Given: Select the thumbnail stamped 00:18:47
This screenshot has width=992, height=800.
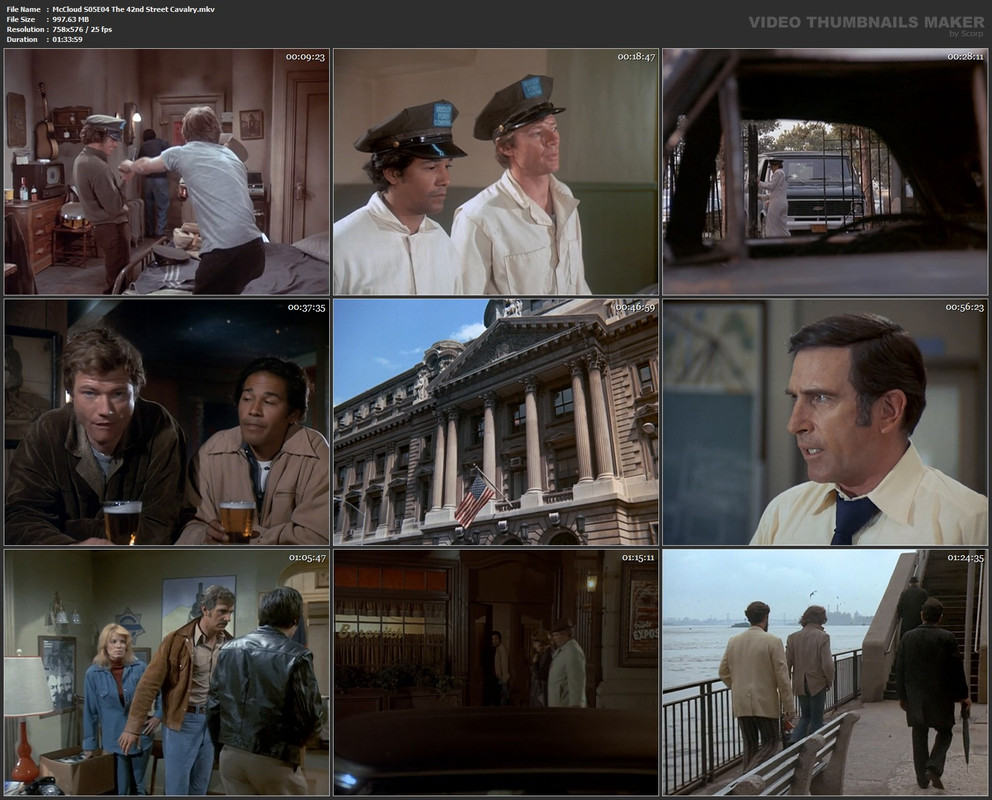Looking at the screenshot, I should (x=496, y=172).
